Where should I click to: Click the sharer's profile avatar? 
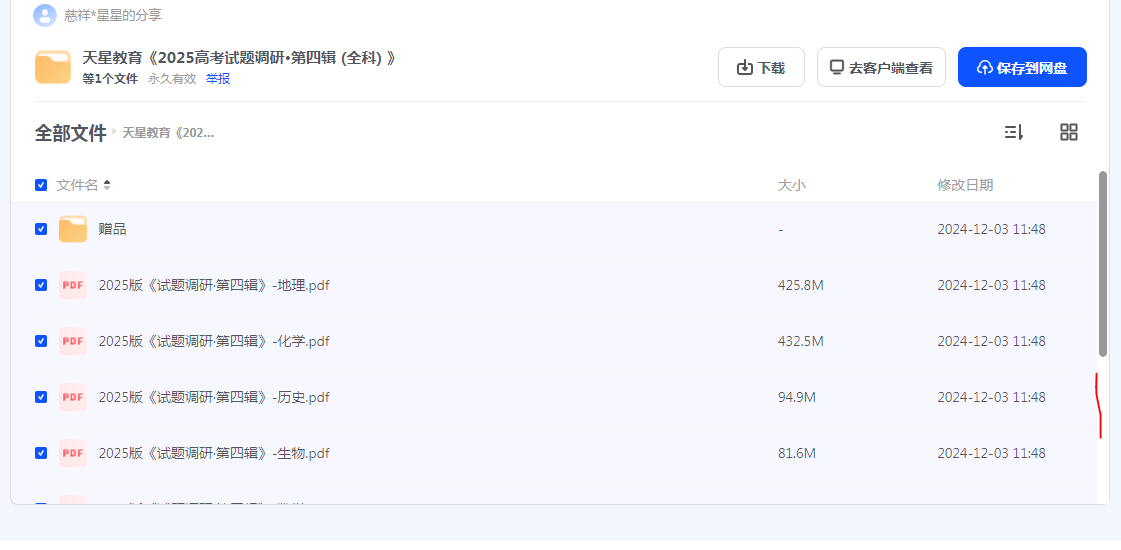coord(45,15)
